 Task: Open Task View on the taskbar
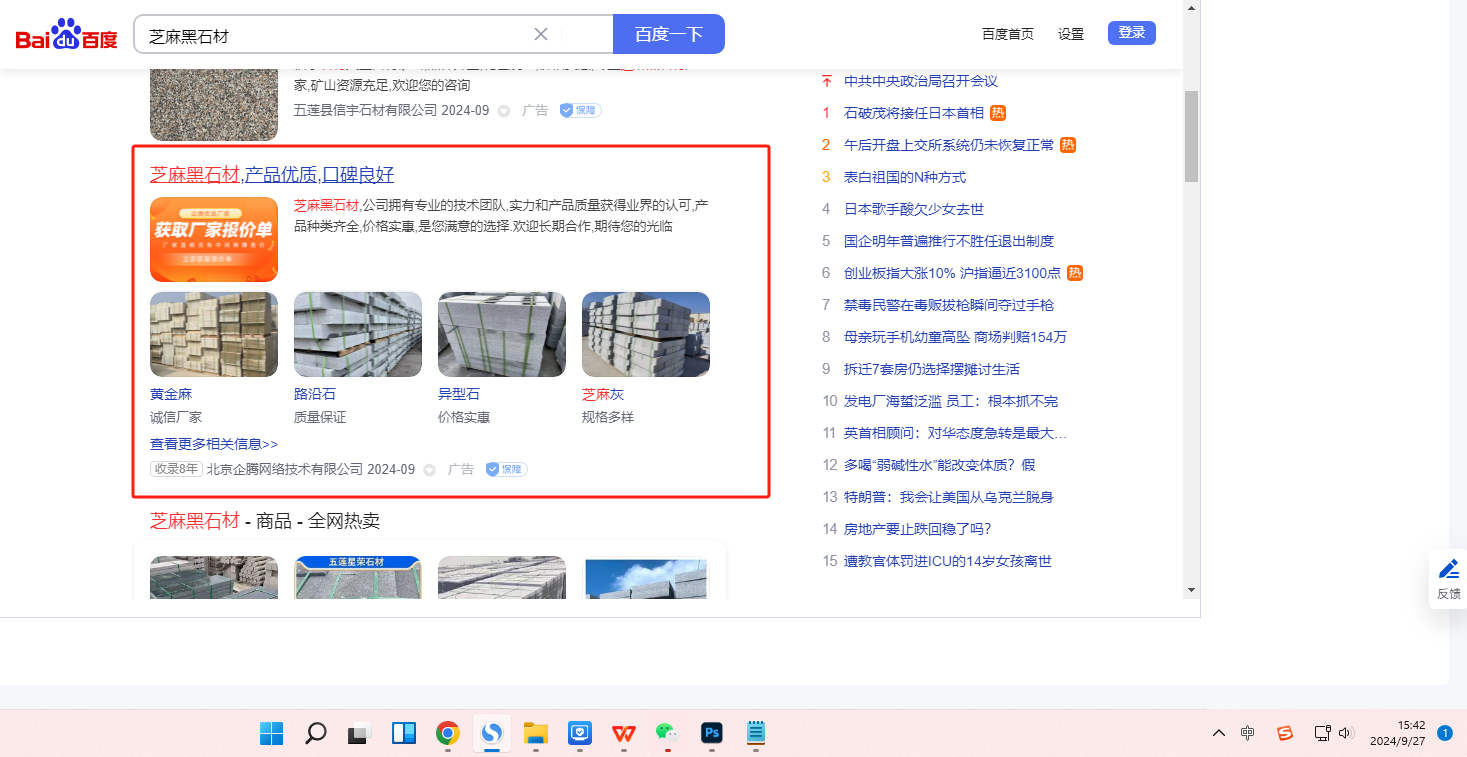359,734
